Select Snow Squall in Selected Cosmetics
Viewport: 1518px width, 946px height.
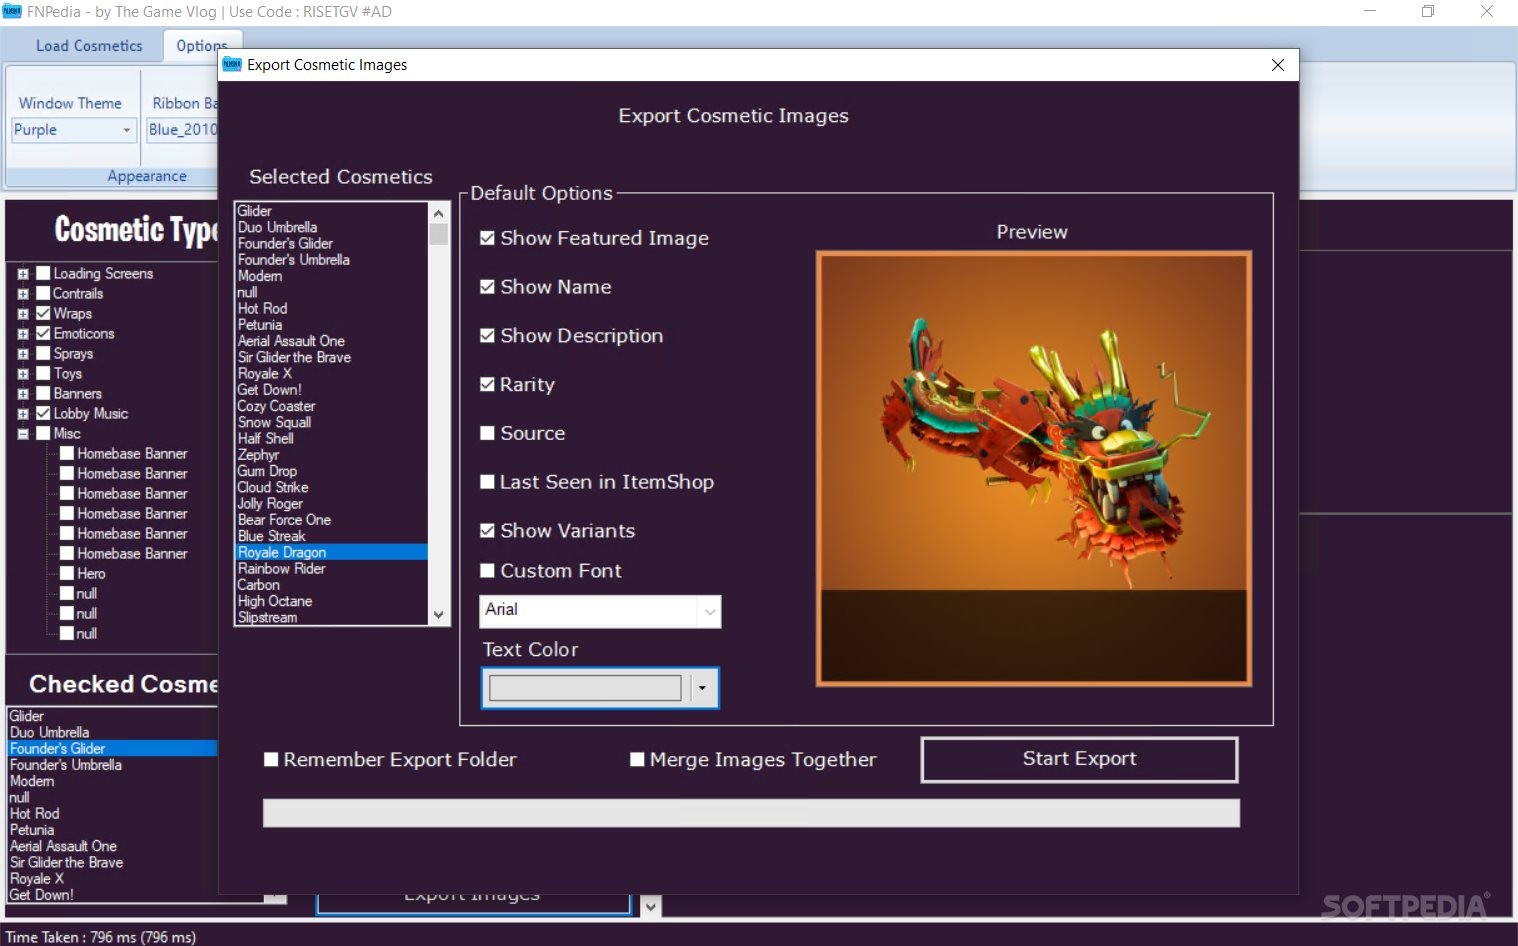(331, 422)
